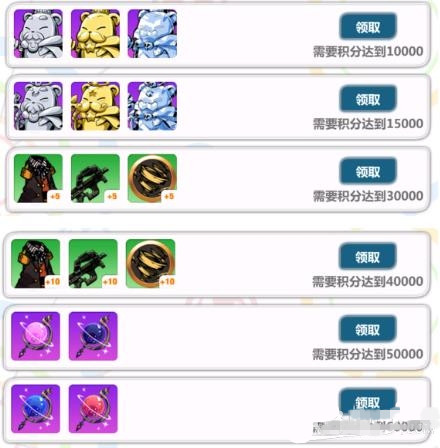The width and height of the screenshot is (440, 448).
Task: Select the ice-blue bear icon in the 10000 row
Action: 152,34
